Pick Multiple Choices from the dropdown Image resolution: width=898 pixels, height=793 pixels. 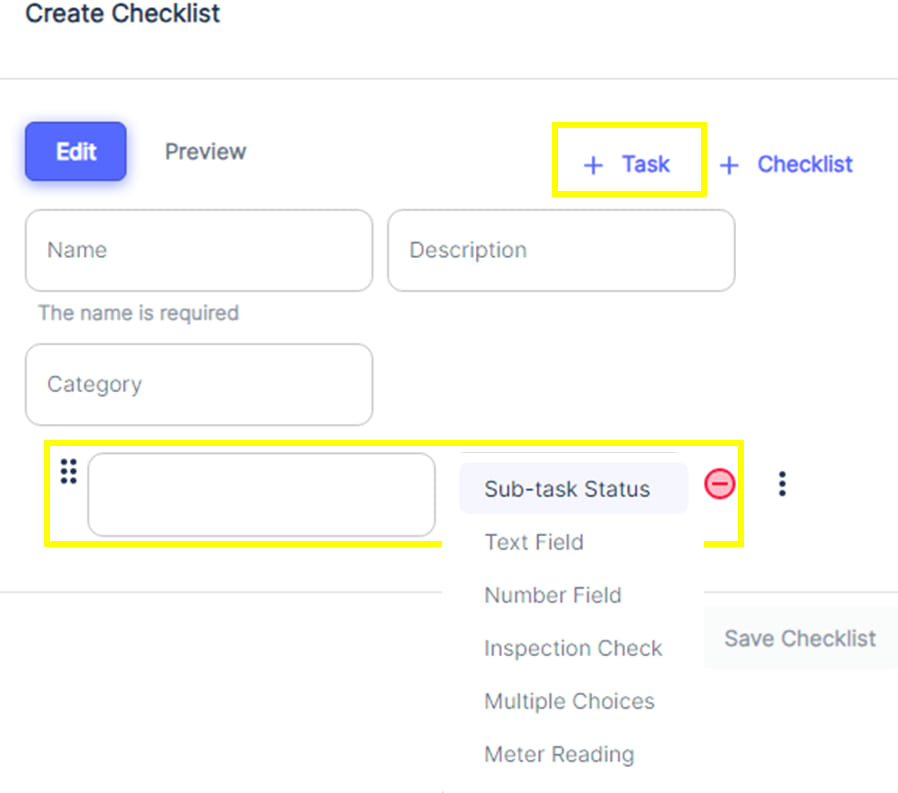tap(569, 701)
